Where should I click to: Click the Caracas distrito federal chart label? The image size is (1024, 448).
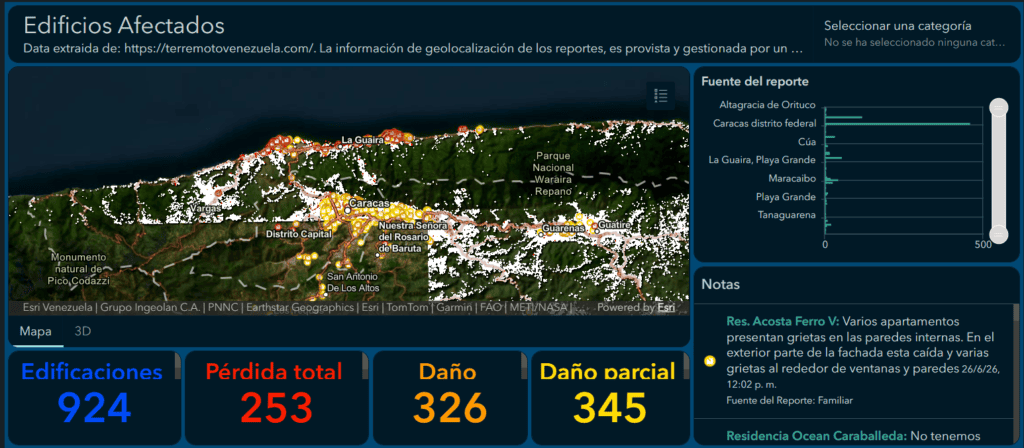tap(765, 123)
